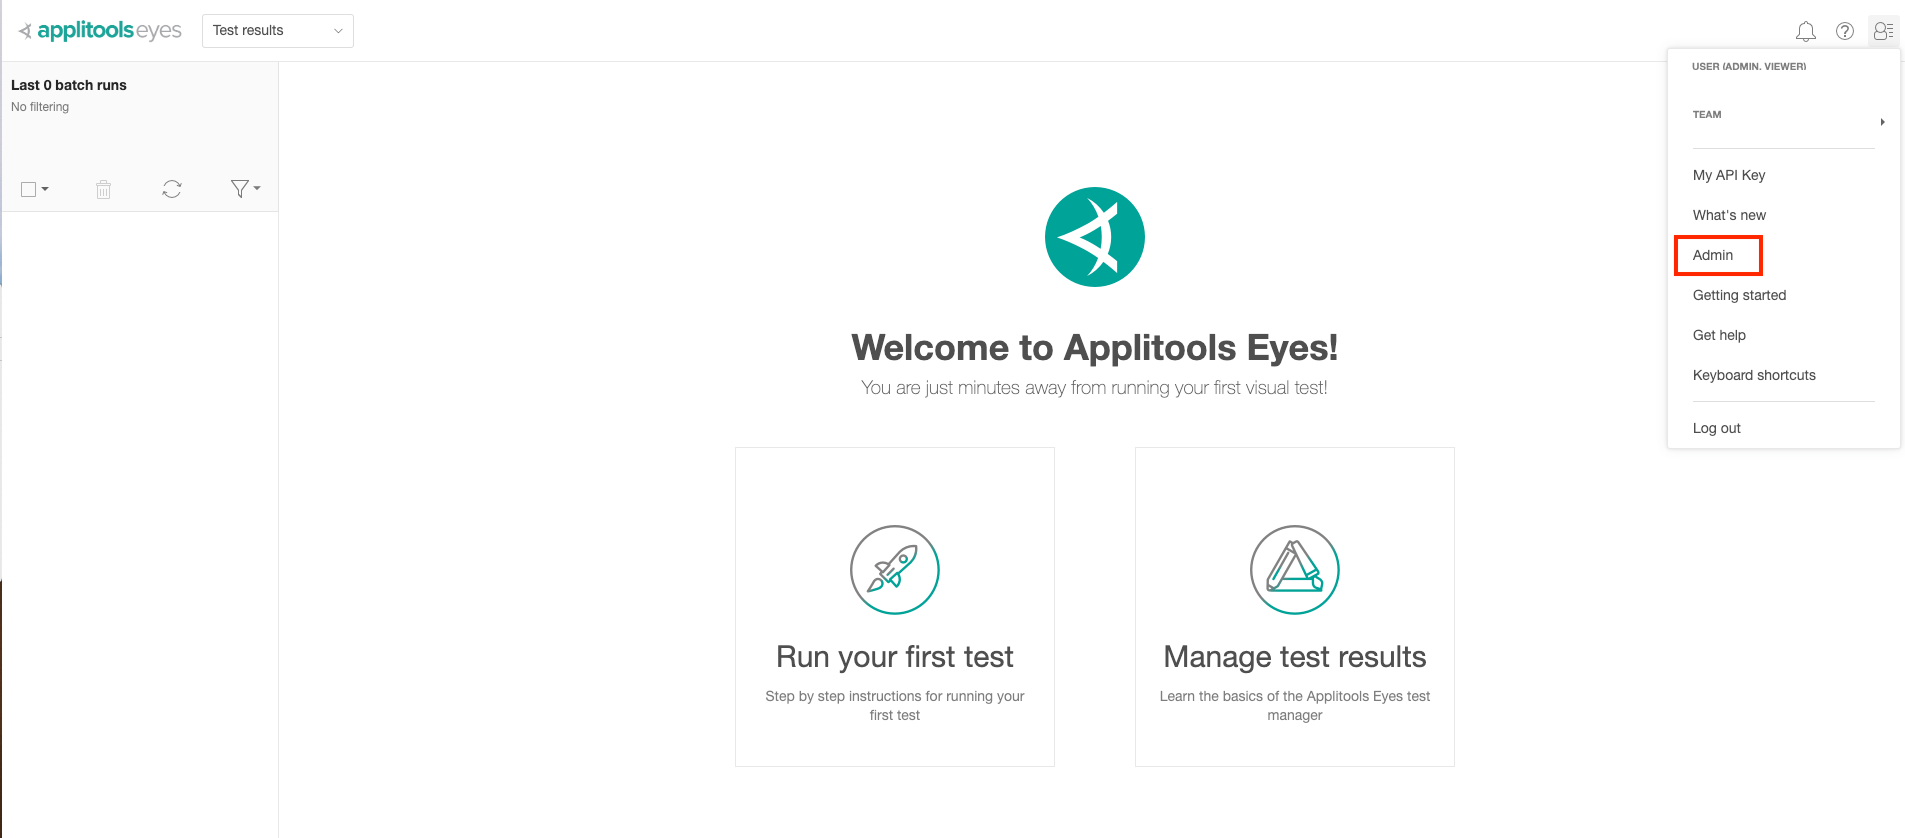Viewport: 1905px width, 838px height.
Task: Show Keyboard shortcuts from menu
Action: click(1754, 375)
